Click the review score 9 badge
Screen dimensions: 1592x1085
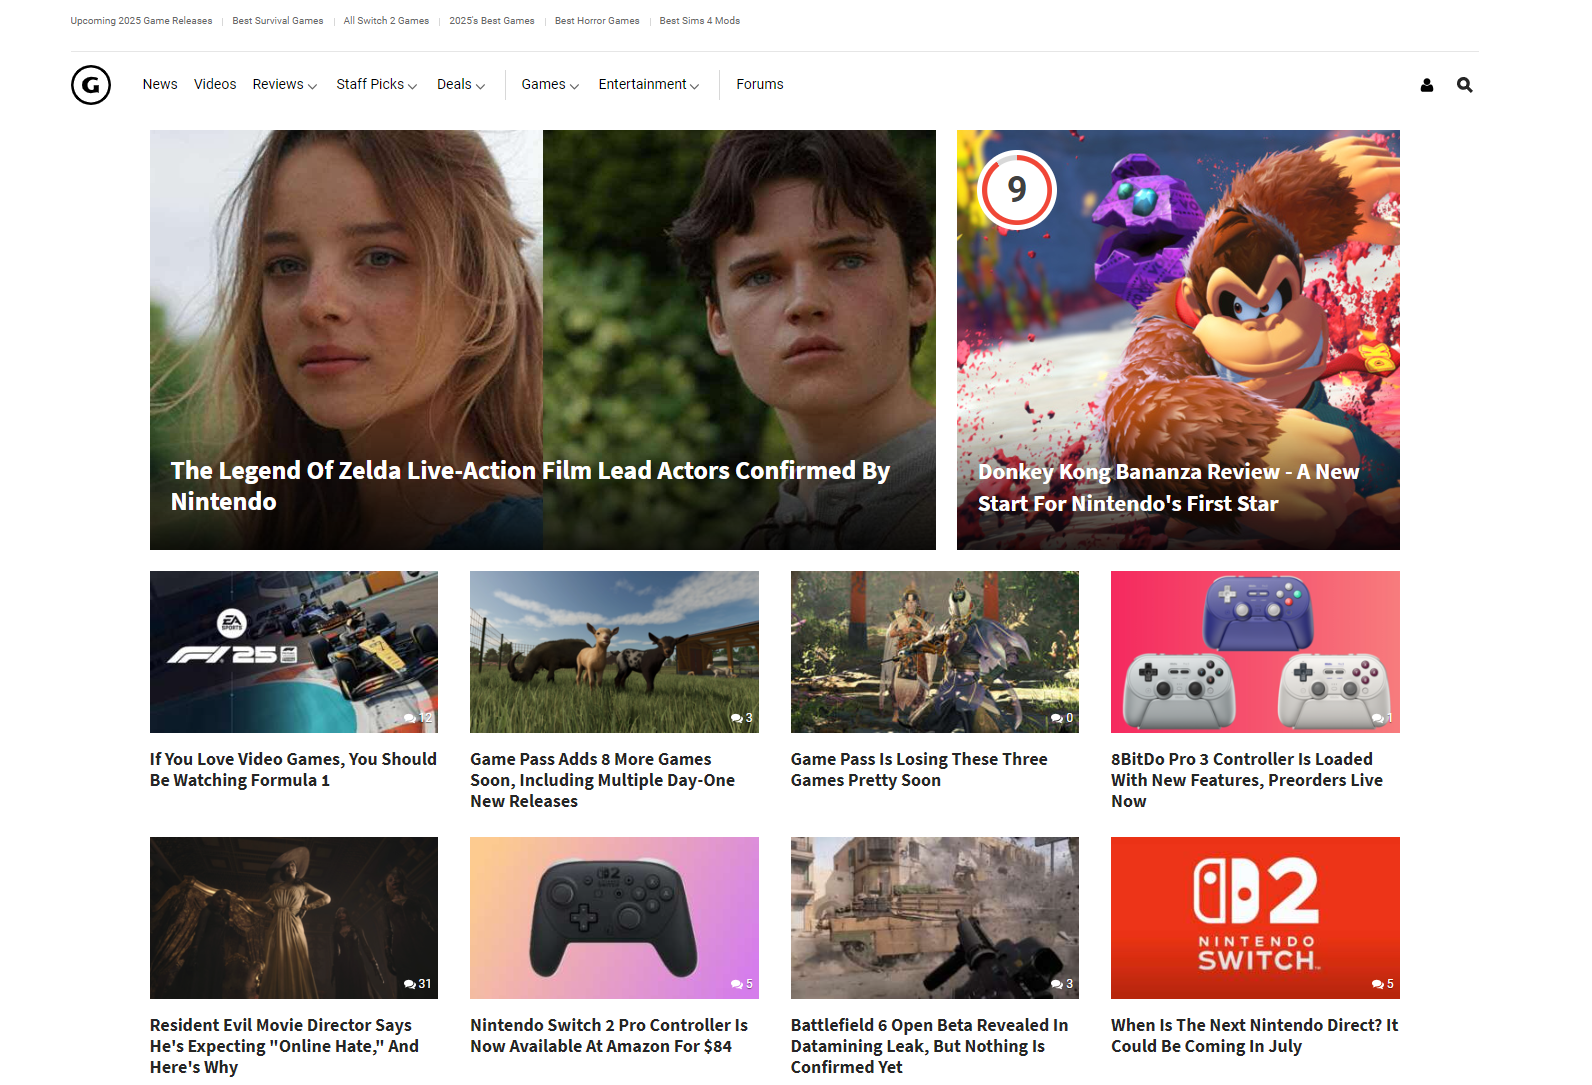(x=1017, y=189)
